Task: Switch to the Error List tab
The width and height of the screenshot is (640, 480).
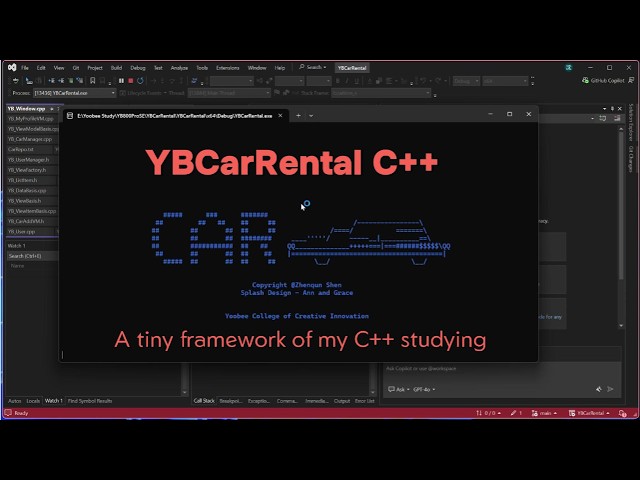Action: coord(364,401)
